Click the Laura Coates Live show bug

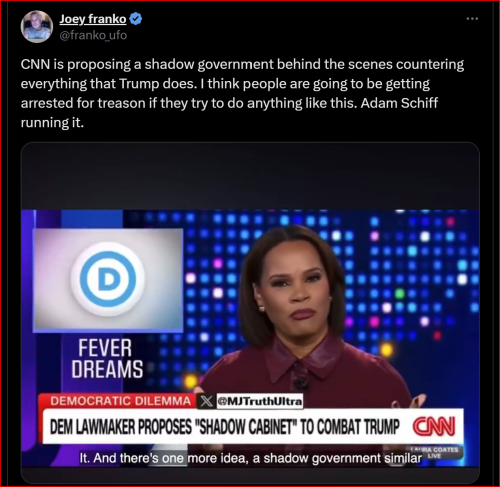click(x=434, y=452)
